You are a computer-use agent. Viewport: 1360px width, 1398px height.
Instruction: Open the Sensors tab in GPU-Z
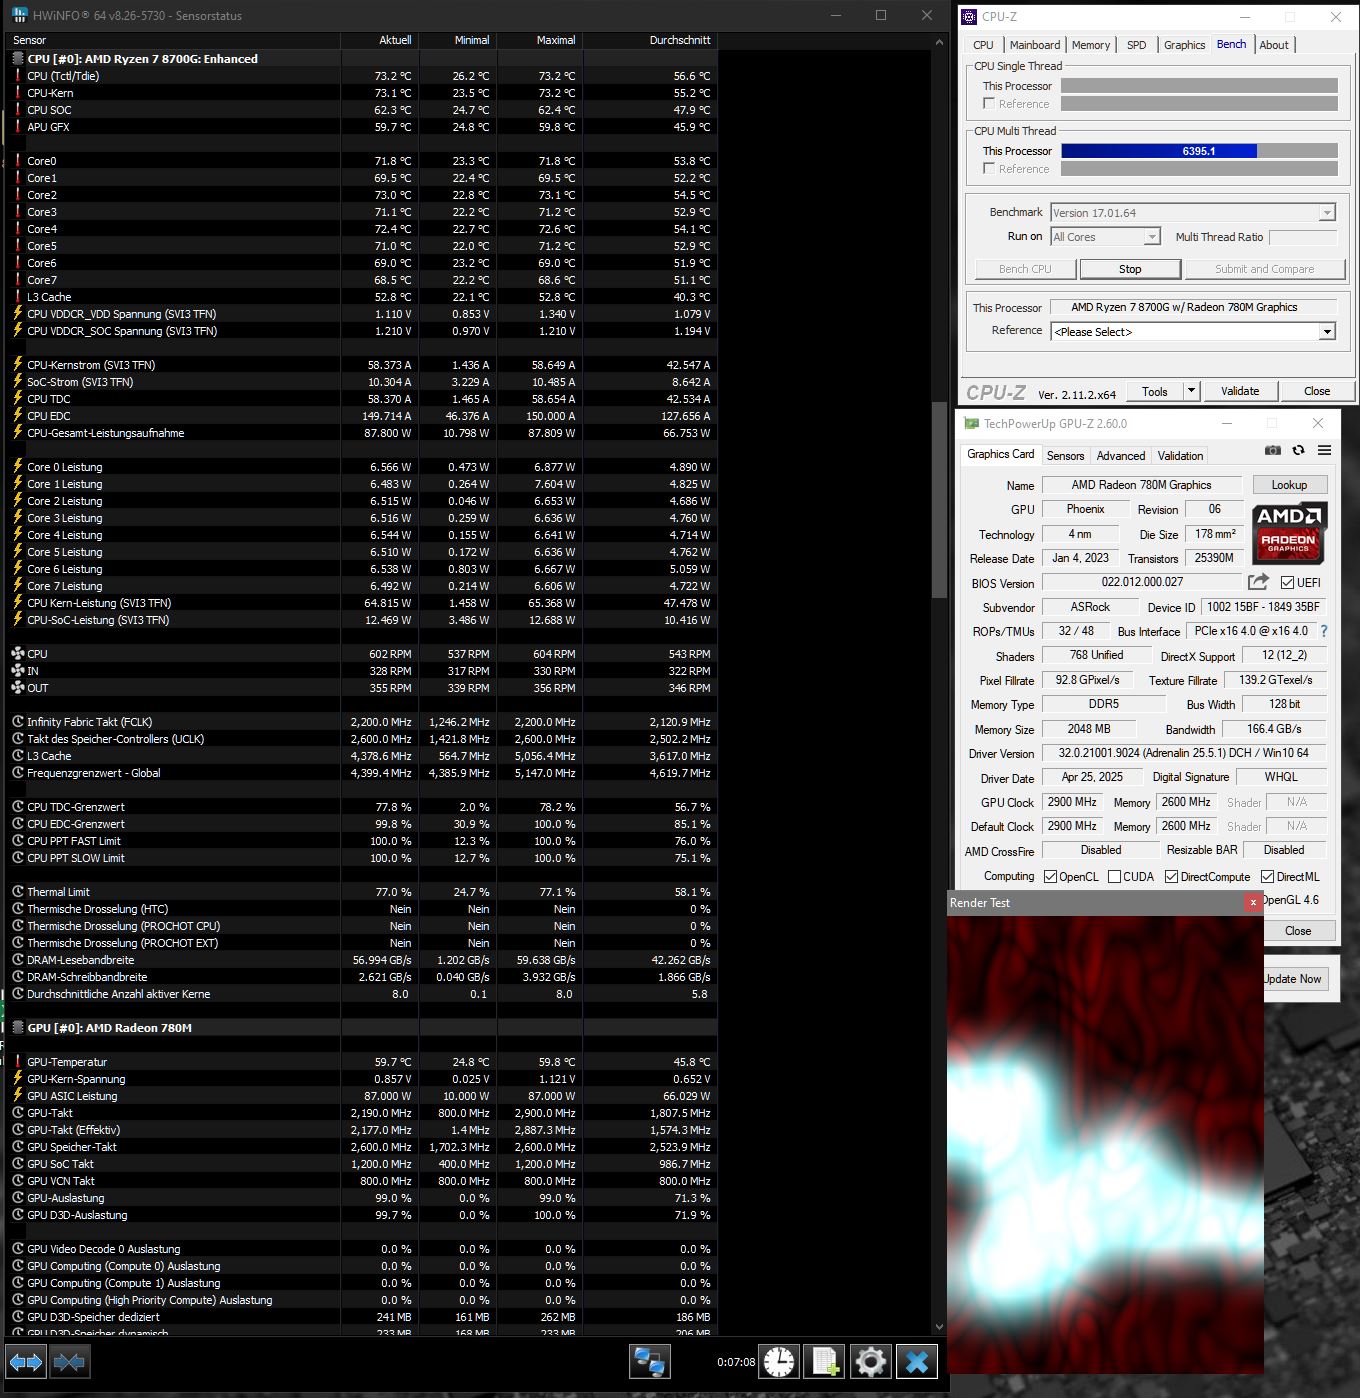click(1065, 456)
